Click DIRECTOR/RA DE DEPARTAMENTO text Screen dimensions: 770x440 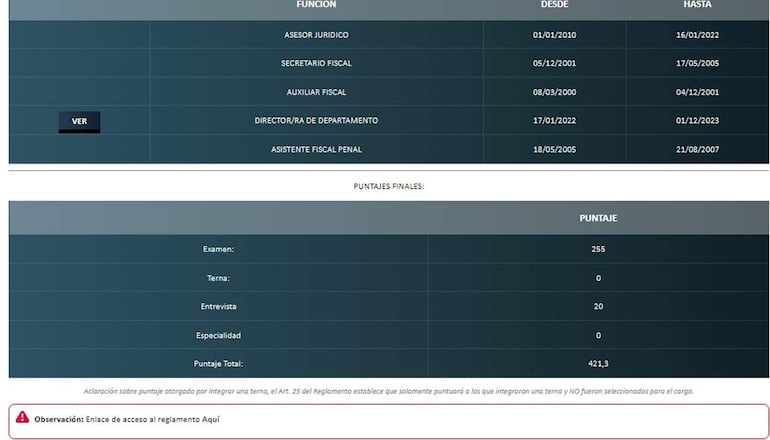tap(316, 121)
